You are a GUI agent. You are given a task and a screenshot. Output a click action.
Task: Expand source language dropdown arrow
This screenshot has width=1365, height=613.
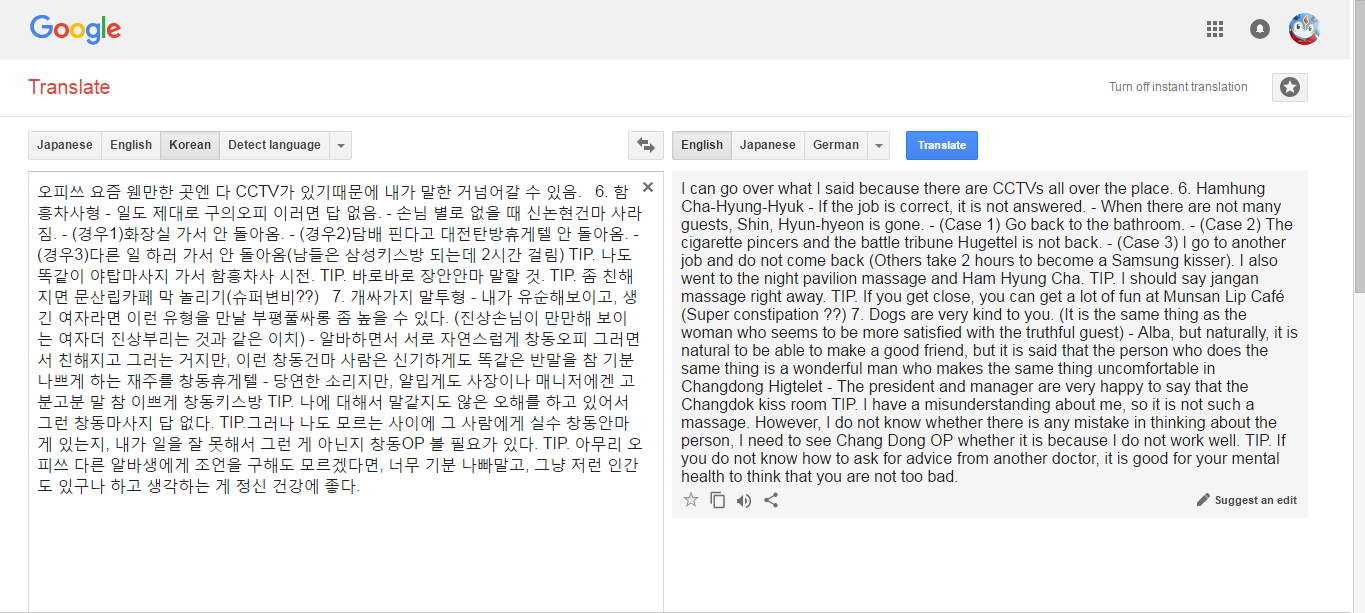click(x=341, y=145)
